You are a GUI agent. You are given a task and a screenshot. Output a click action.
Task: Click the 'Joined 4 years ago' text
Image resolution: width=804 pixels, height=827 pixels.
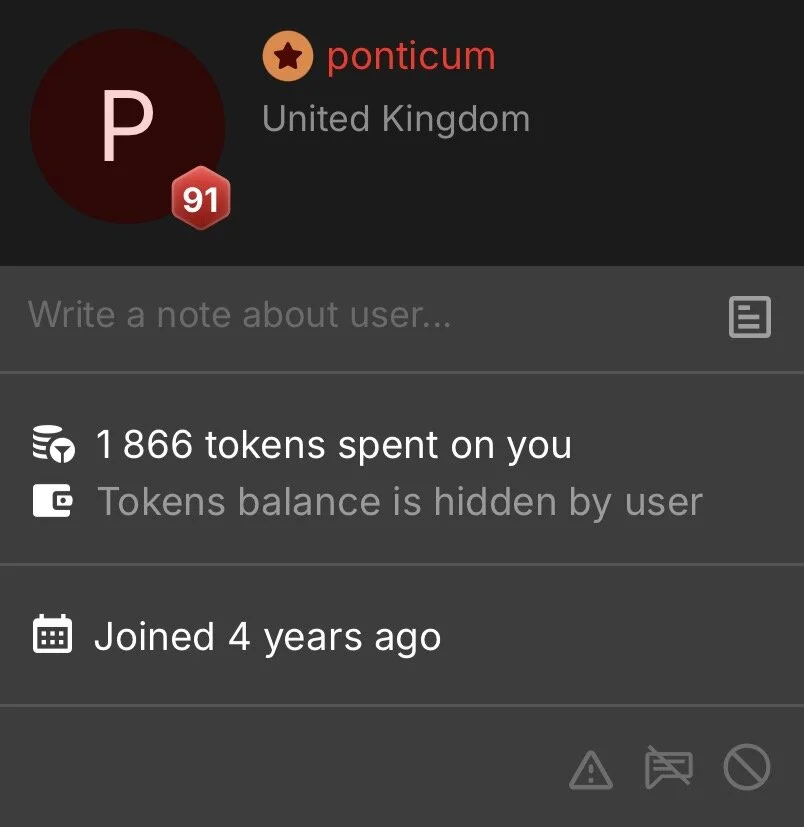[267, 637]
